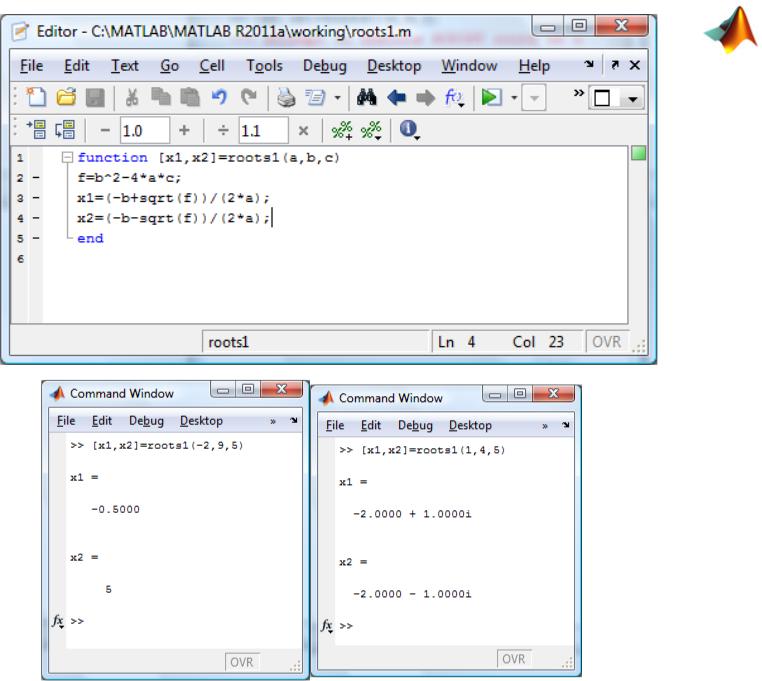Click the green message indicator square
The width and height of the screenshot is (762, 681).
pyautogui.click(x=639, y=154)
